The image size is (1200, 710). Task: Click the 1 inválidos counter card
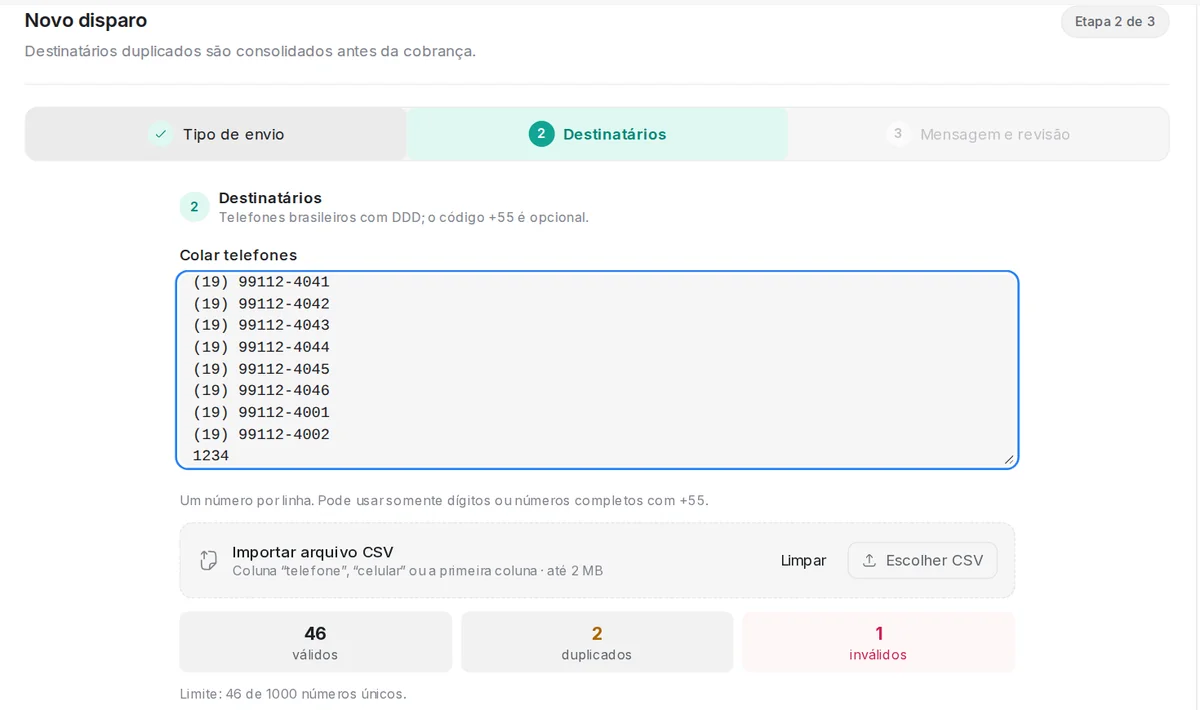878,642
